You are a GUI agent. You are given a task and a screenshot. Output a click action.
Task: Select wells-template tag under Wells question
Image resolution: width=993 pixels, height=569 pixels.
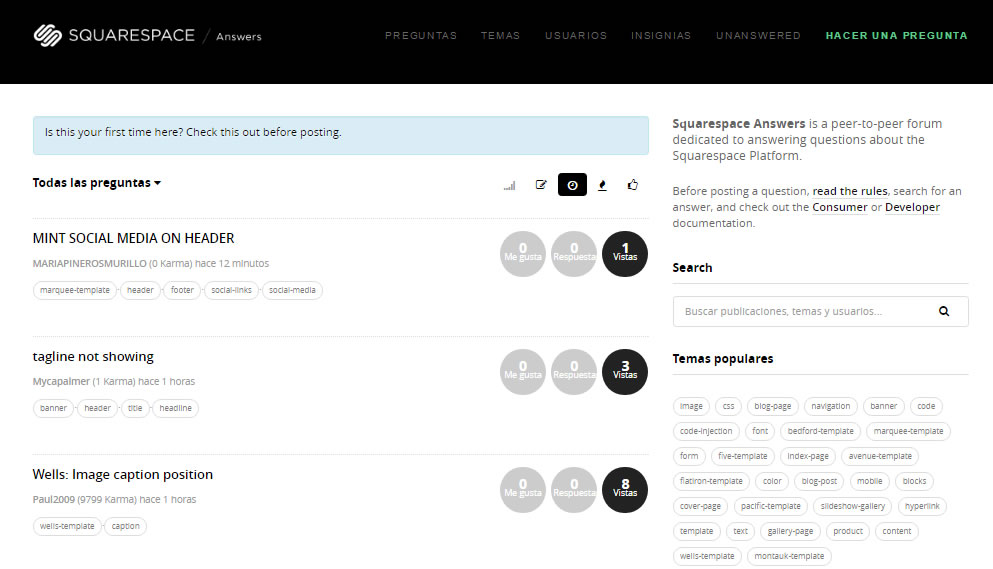coord(67,526)
